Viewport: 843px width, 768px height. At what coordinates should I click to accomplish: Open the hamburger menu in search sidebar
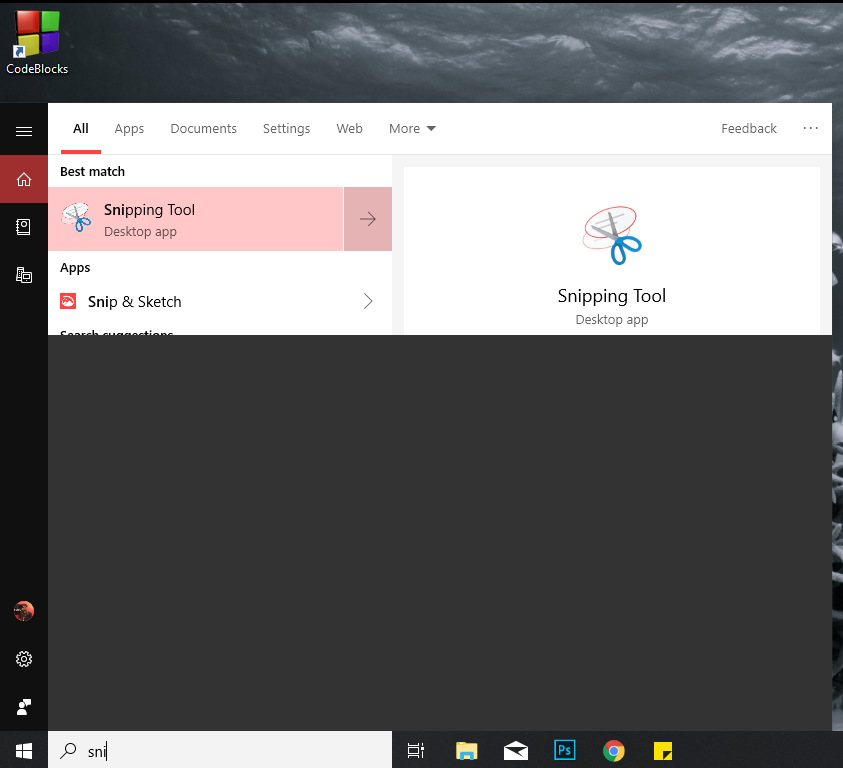click(x=24, y=131)
